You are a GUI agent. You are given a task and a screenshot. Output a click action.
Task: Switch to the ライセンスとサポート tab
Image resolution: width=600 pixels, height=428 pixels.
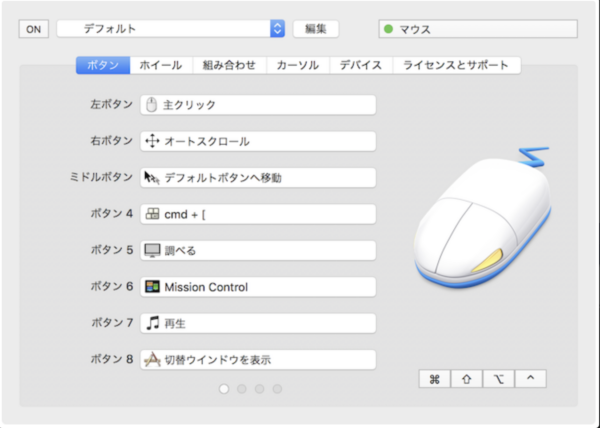(x=456, y=65)
